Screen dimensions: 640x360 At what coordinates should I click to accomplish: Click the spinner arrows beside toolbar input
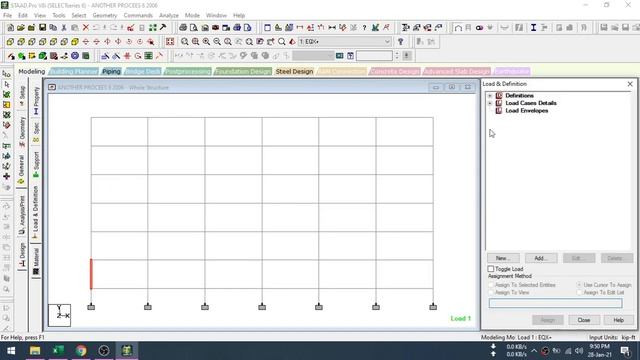tap(396, 56)
